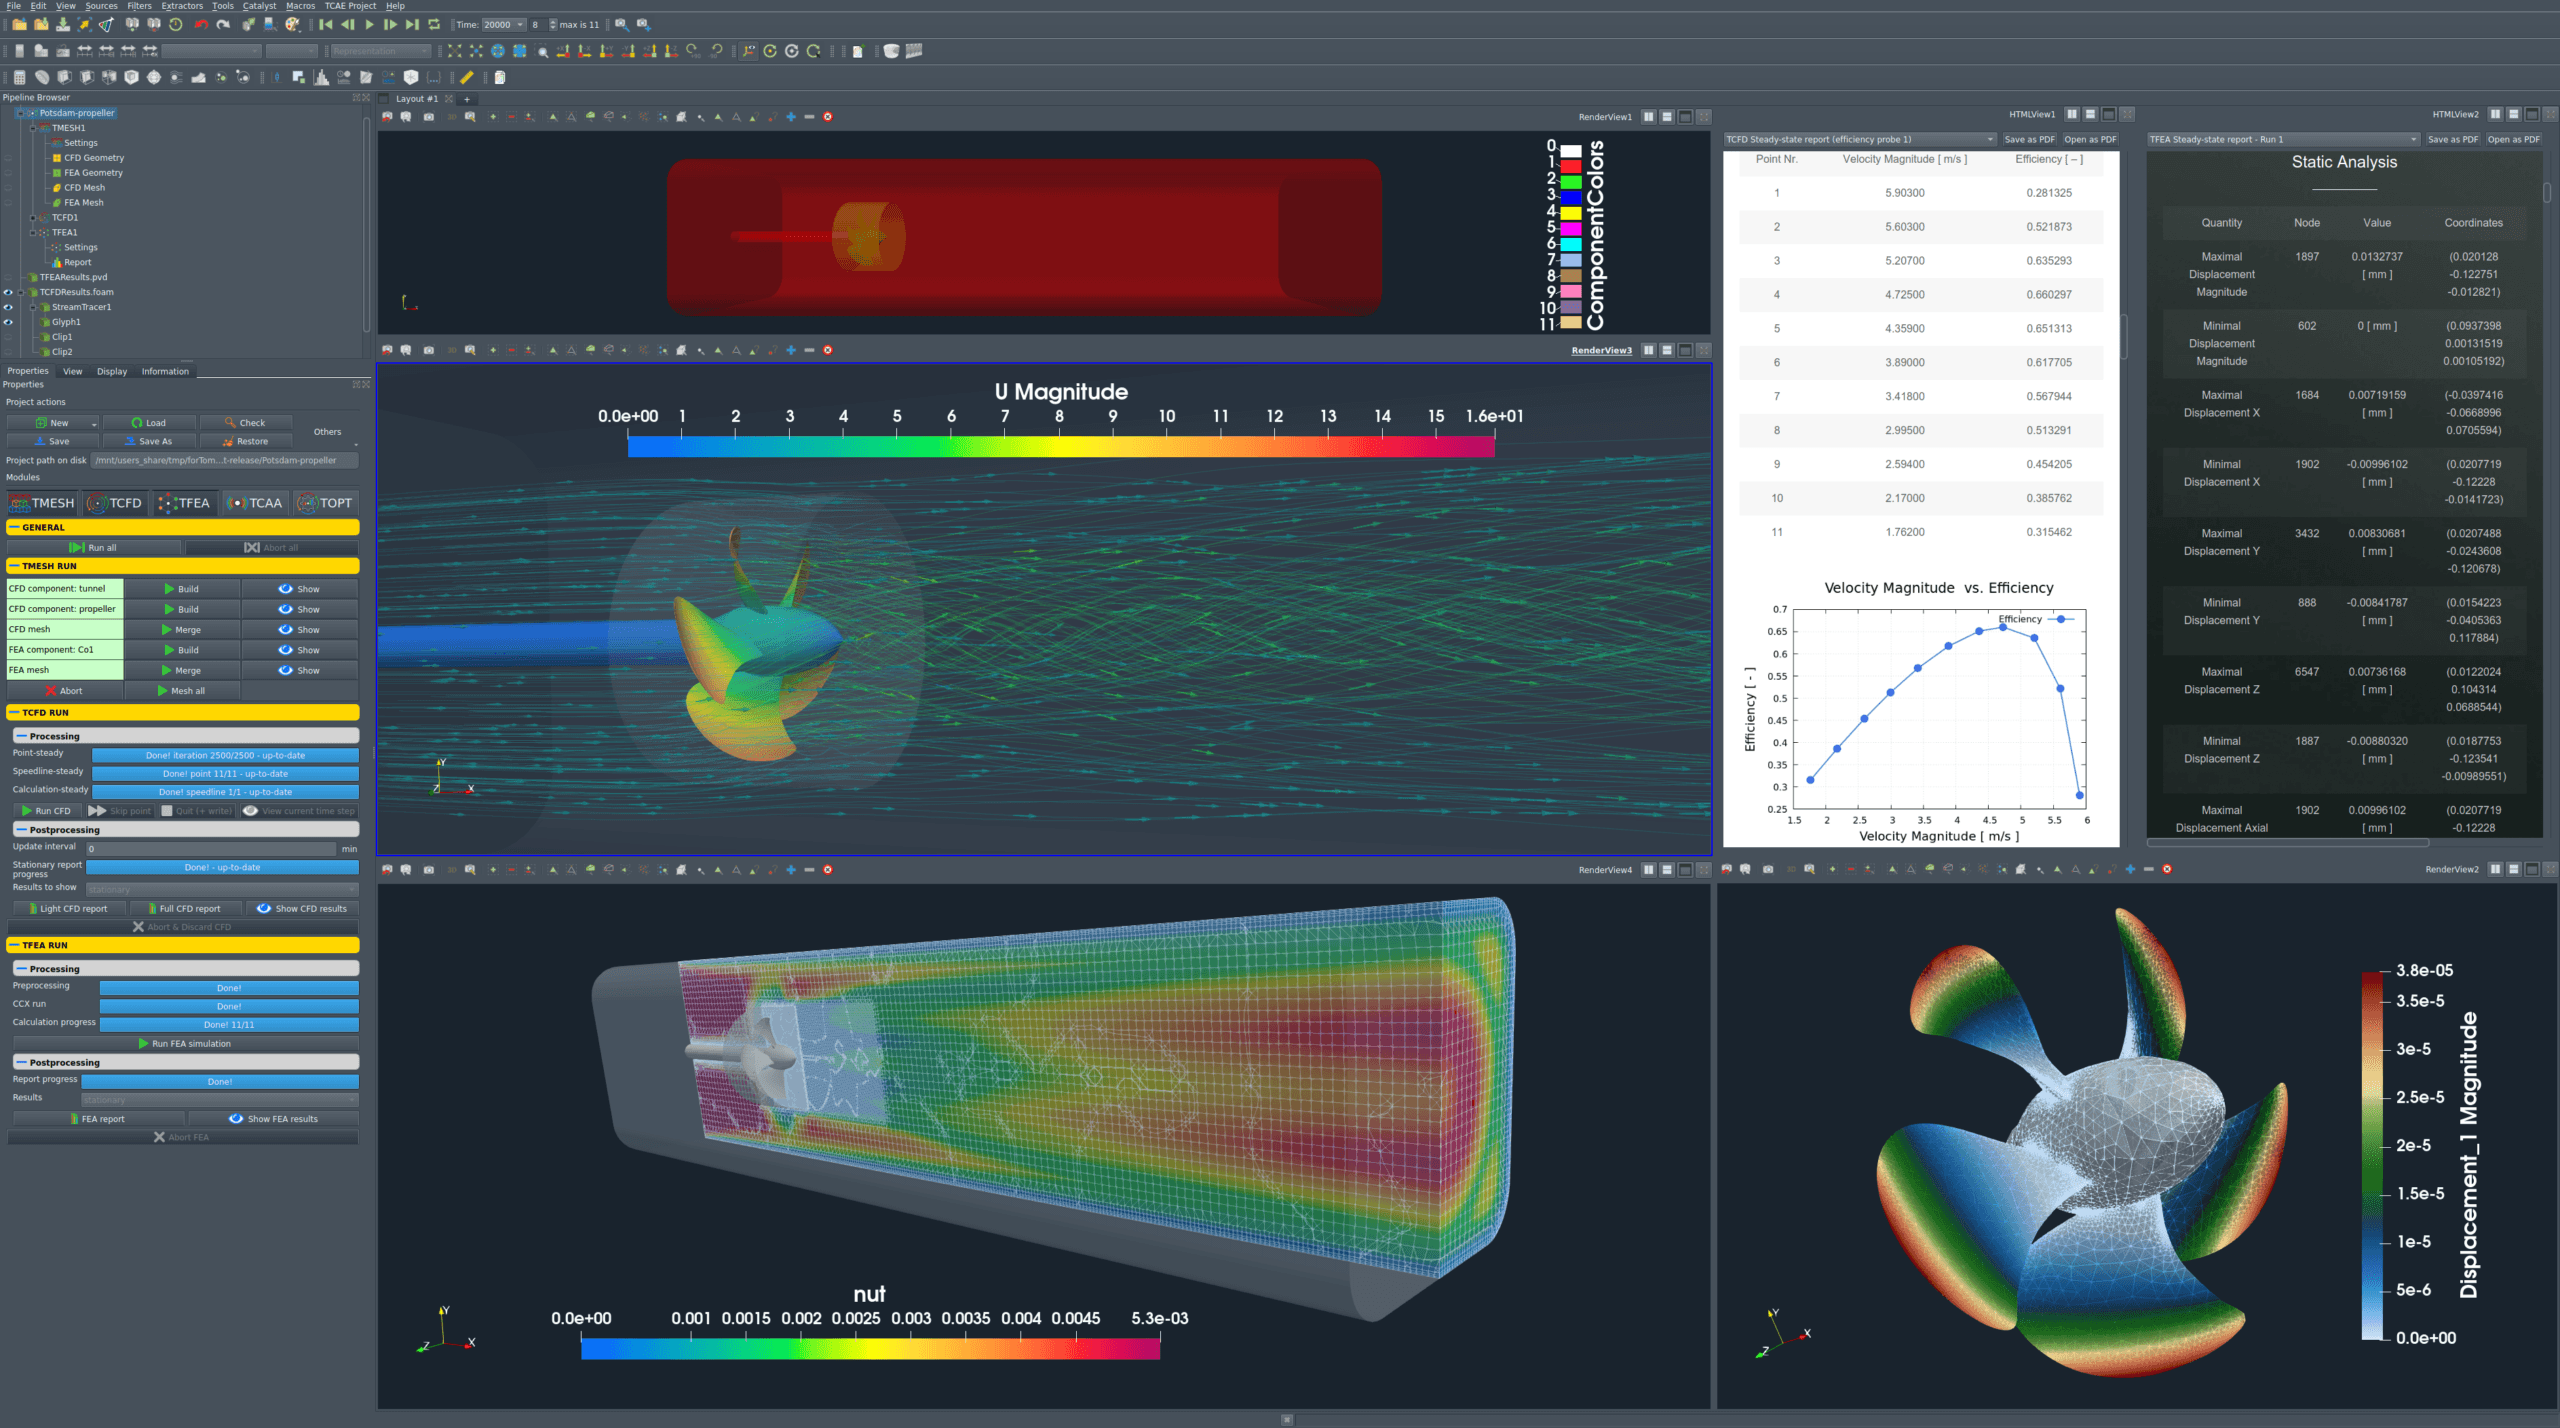Select the Calculator filter icon
Screen dimensions: 2560x1428
tap(19, 77)
